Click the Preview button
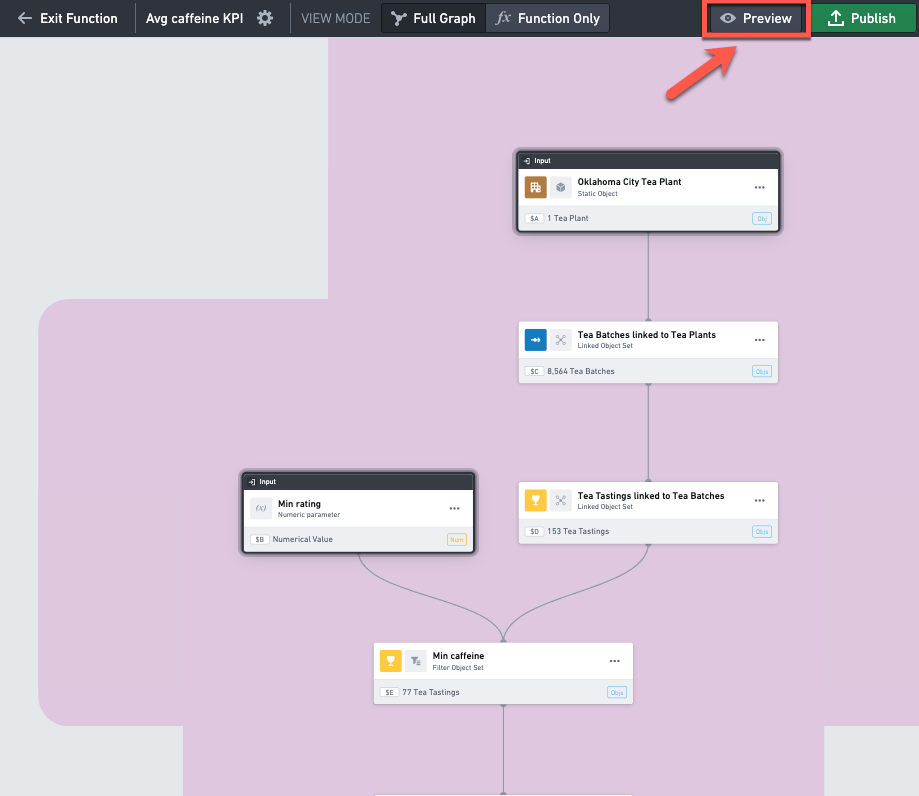The height and width of the screenshot is (796, 919). point(756,18)
